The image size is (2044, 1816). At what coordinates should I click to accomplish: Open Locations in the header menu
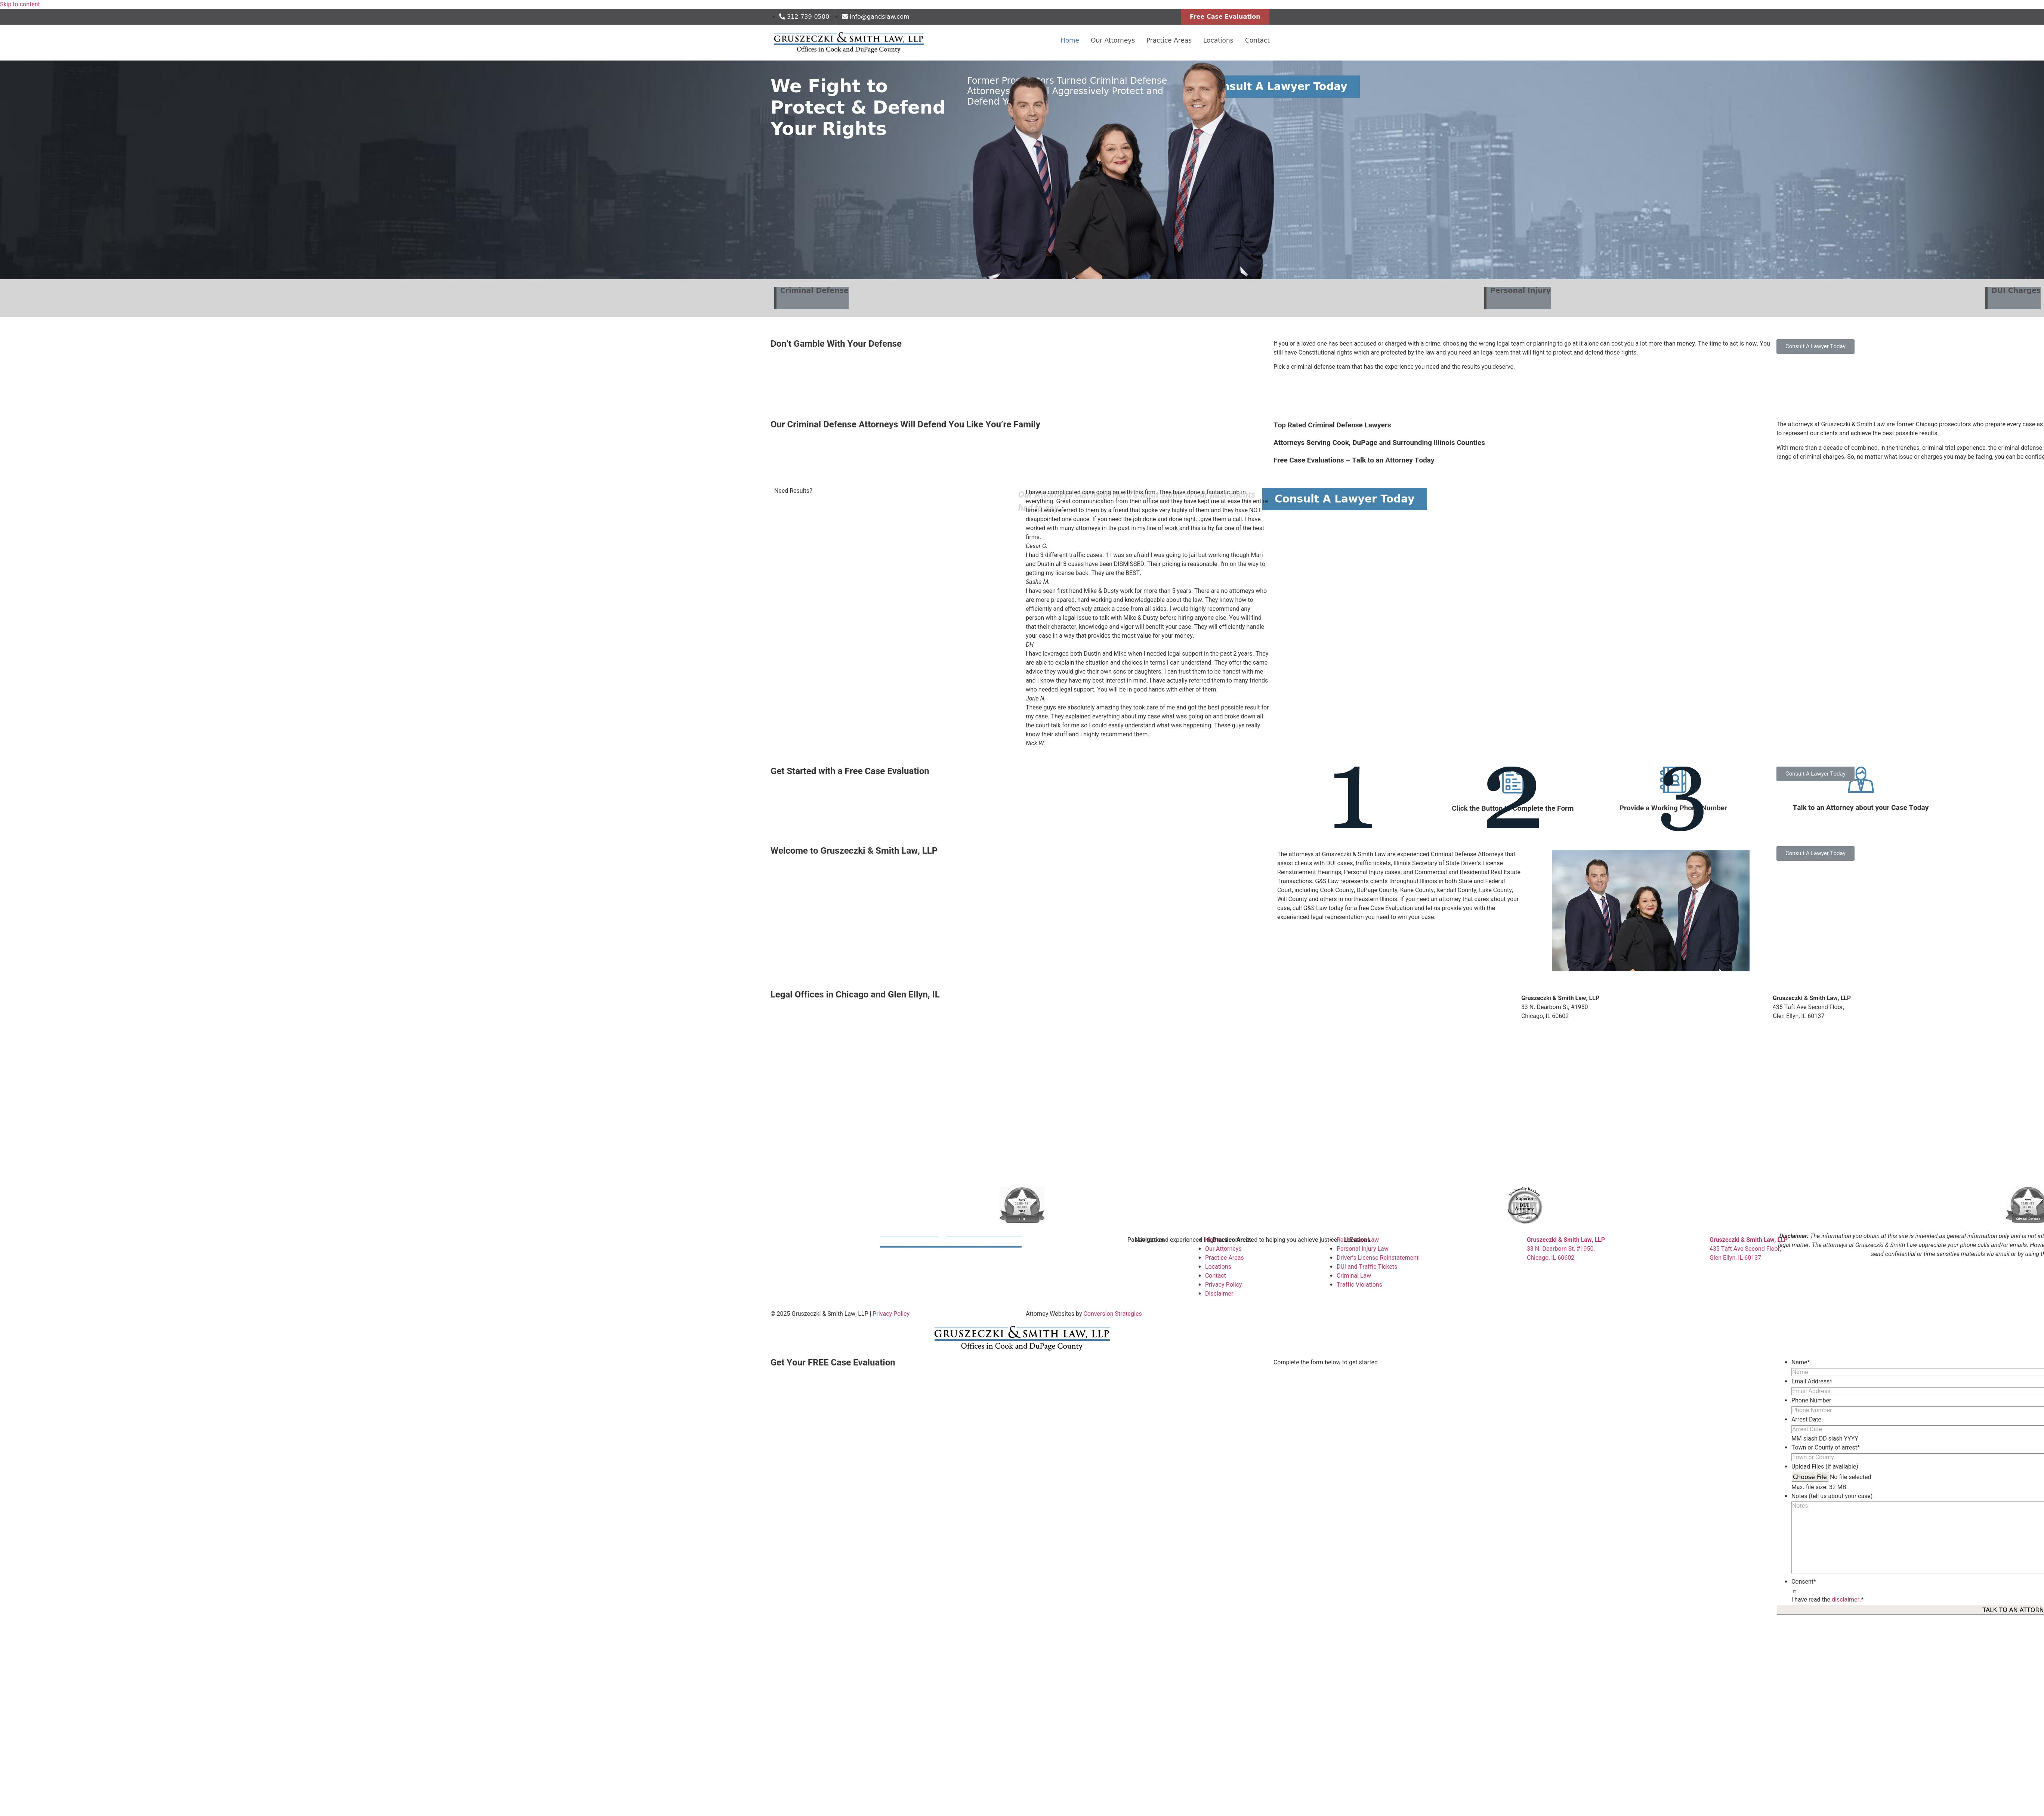click(1218, 41)
